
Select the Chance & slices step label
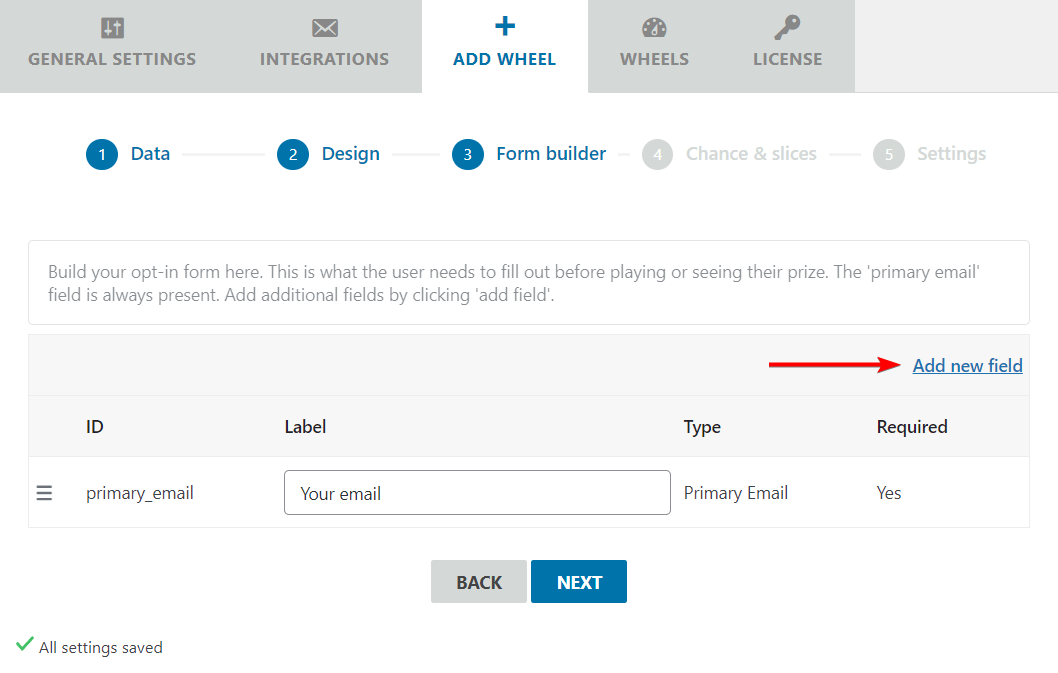751,154
